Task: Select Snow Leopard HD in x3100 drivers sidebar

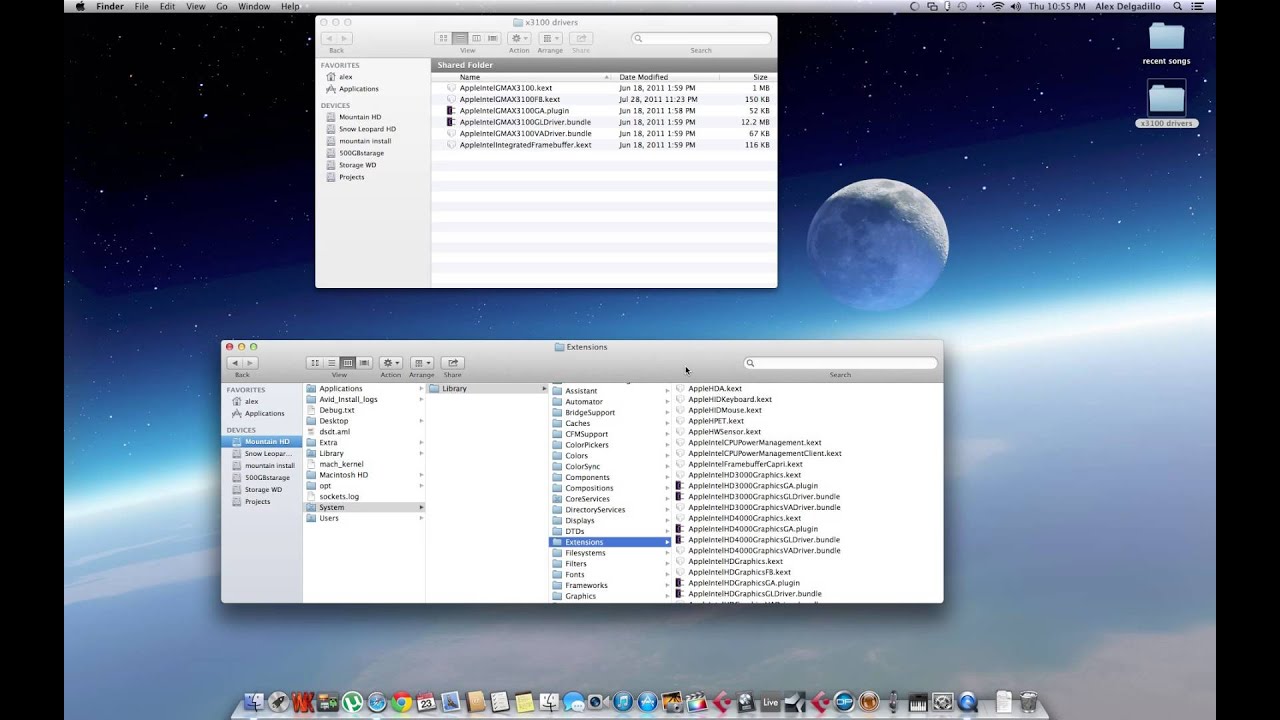Action: pos(367,129)
